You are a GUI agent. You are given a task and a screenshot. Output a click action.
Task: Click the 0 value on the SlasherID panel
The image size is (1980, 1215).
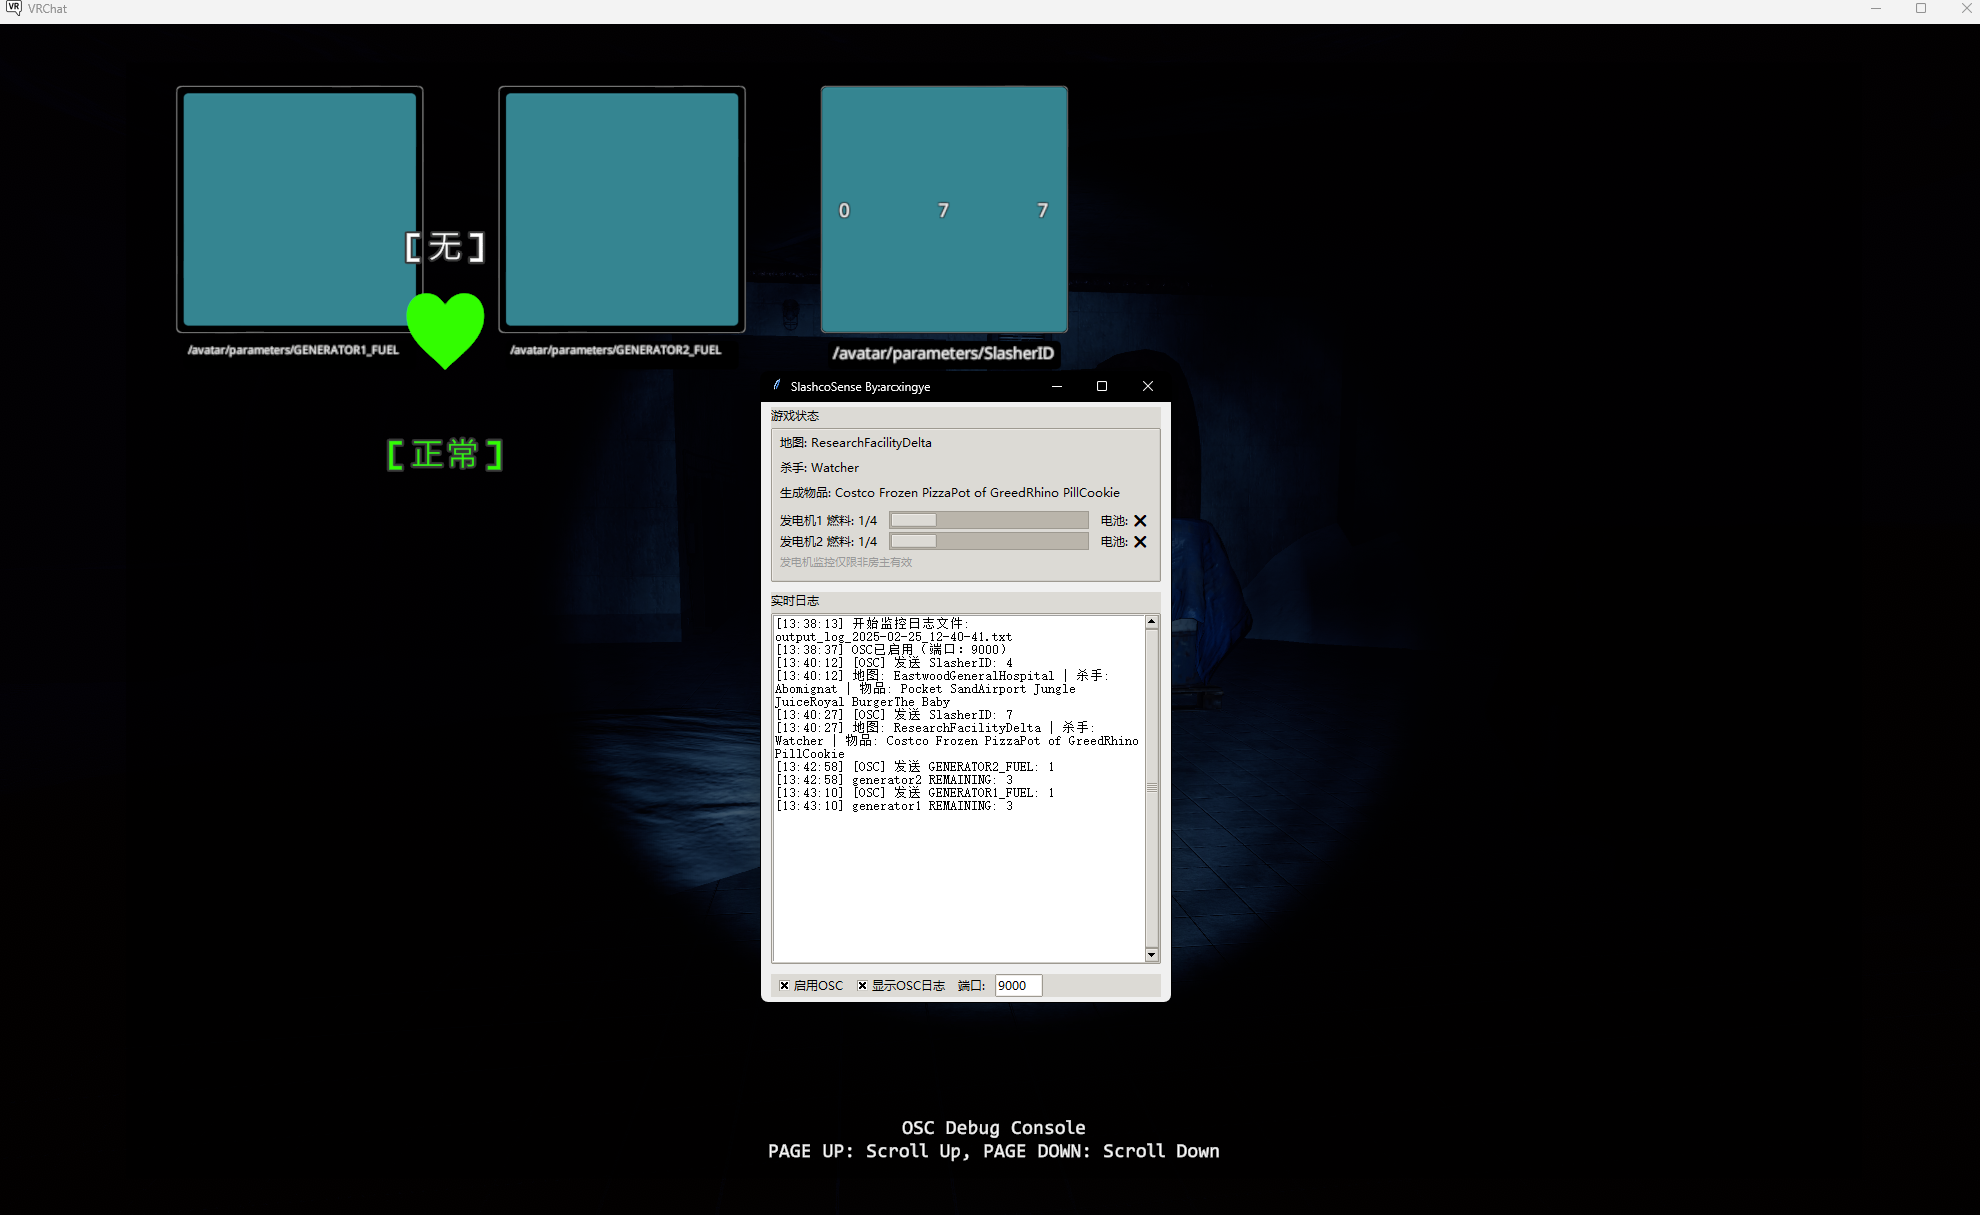844,210
